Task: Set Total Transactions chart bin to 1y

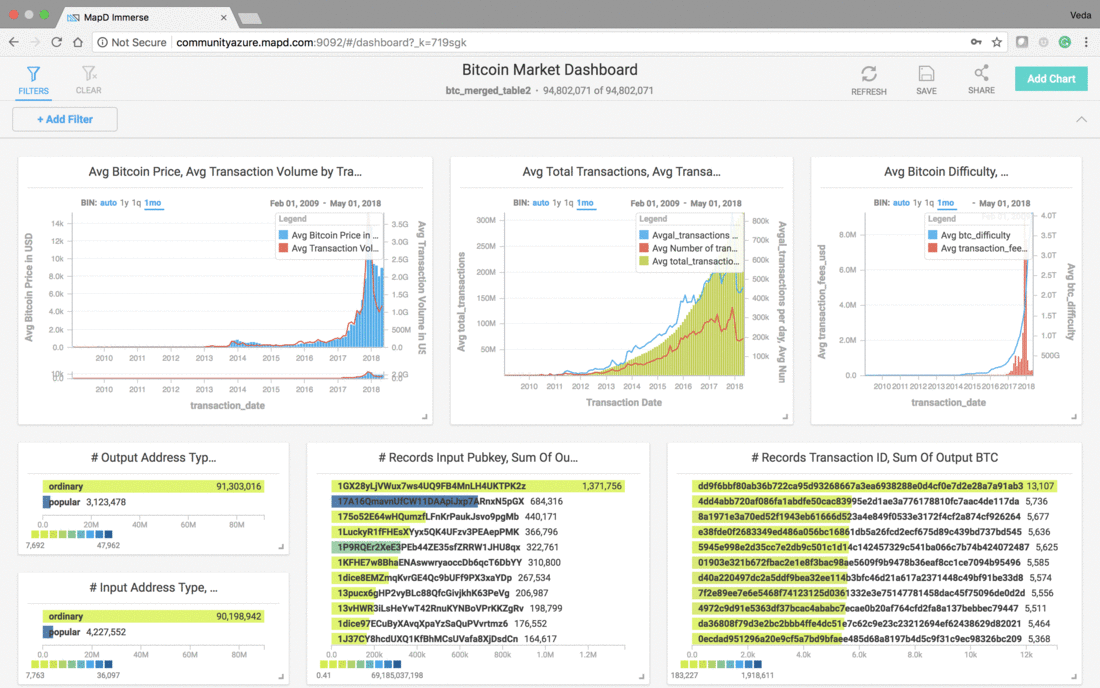Action: [556, 203]
